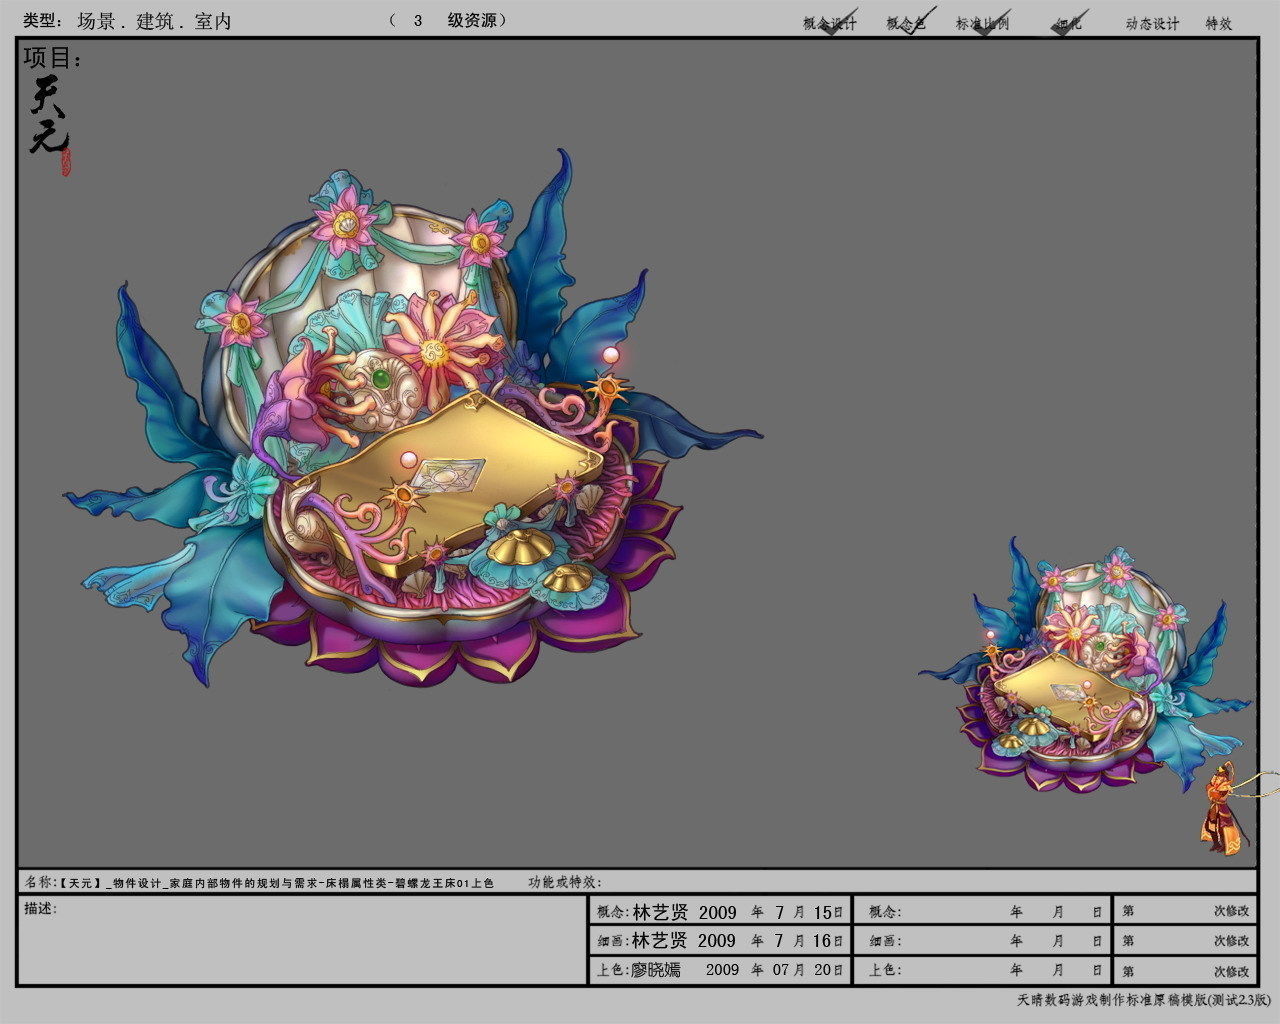Screen dimensions: 1280x1024
Task: Click the 第 次修改 cell in the 细画 row
Action: click(1185, 941)
